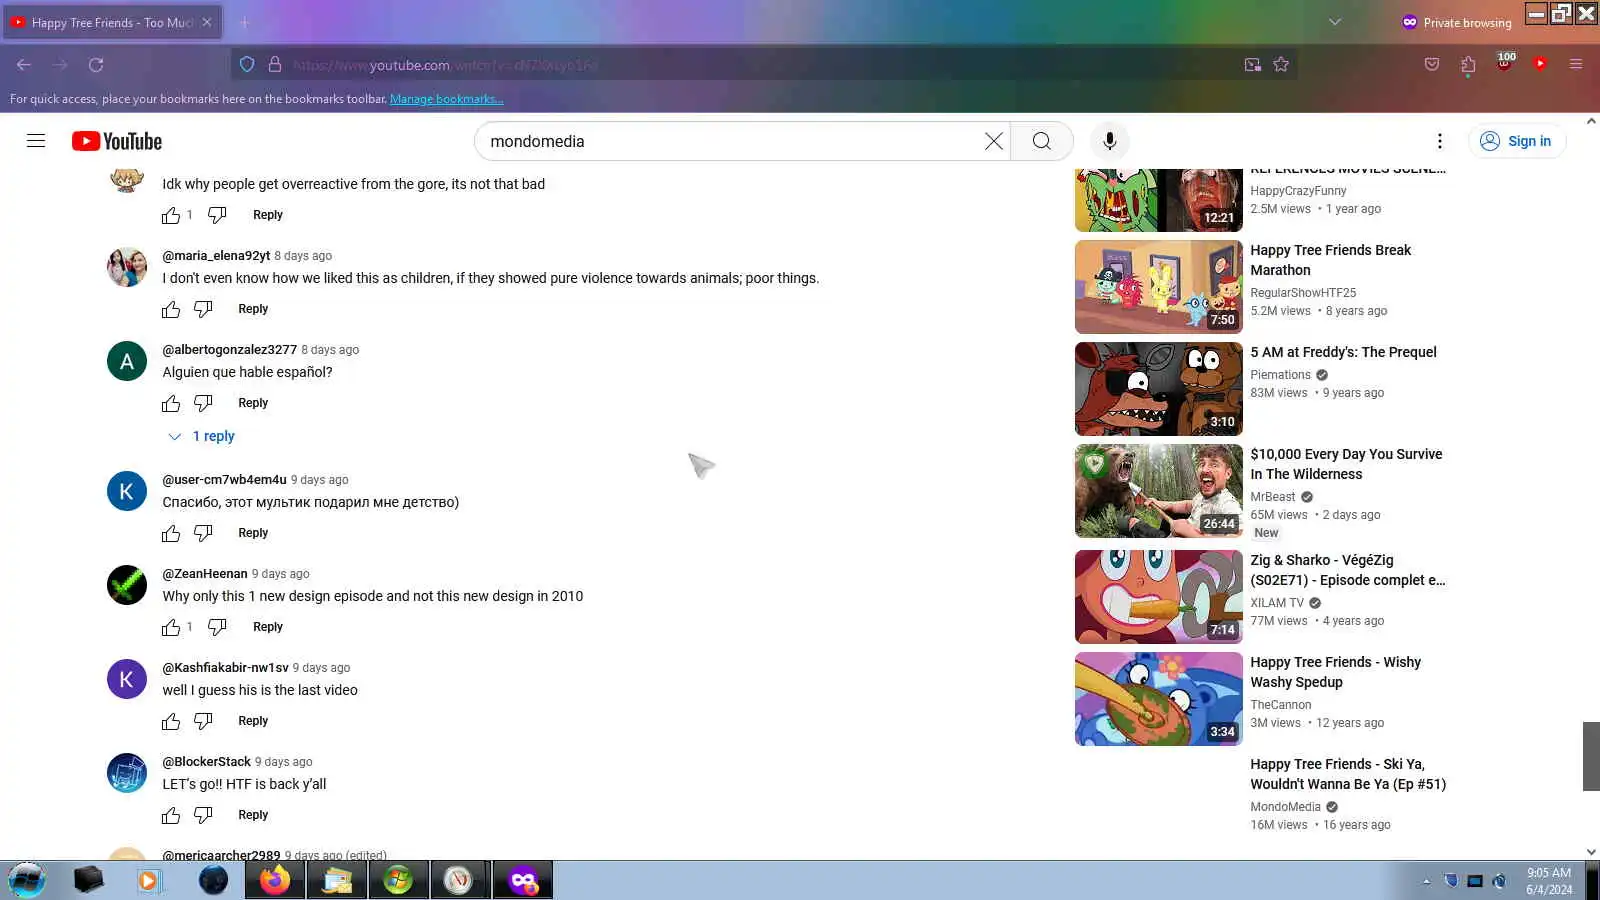The height and width of the screenshot is (900, 1600).
Task: Show hidden system tray icons
Action: 1426,881
